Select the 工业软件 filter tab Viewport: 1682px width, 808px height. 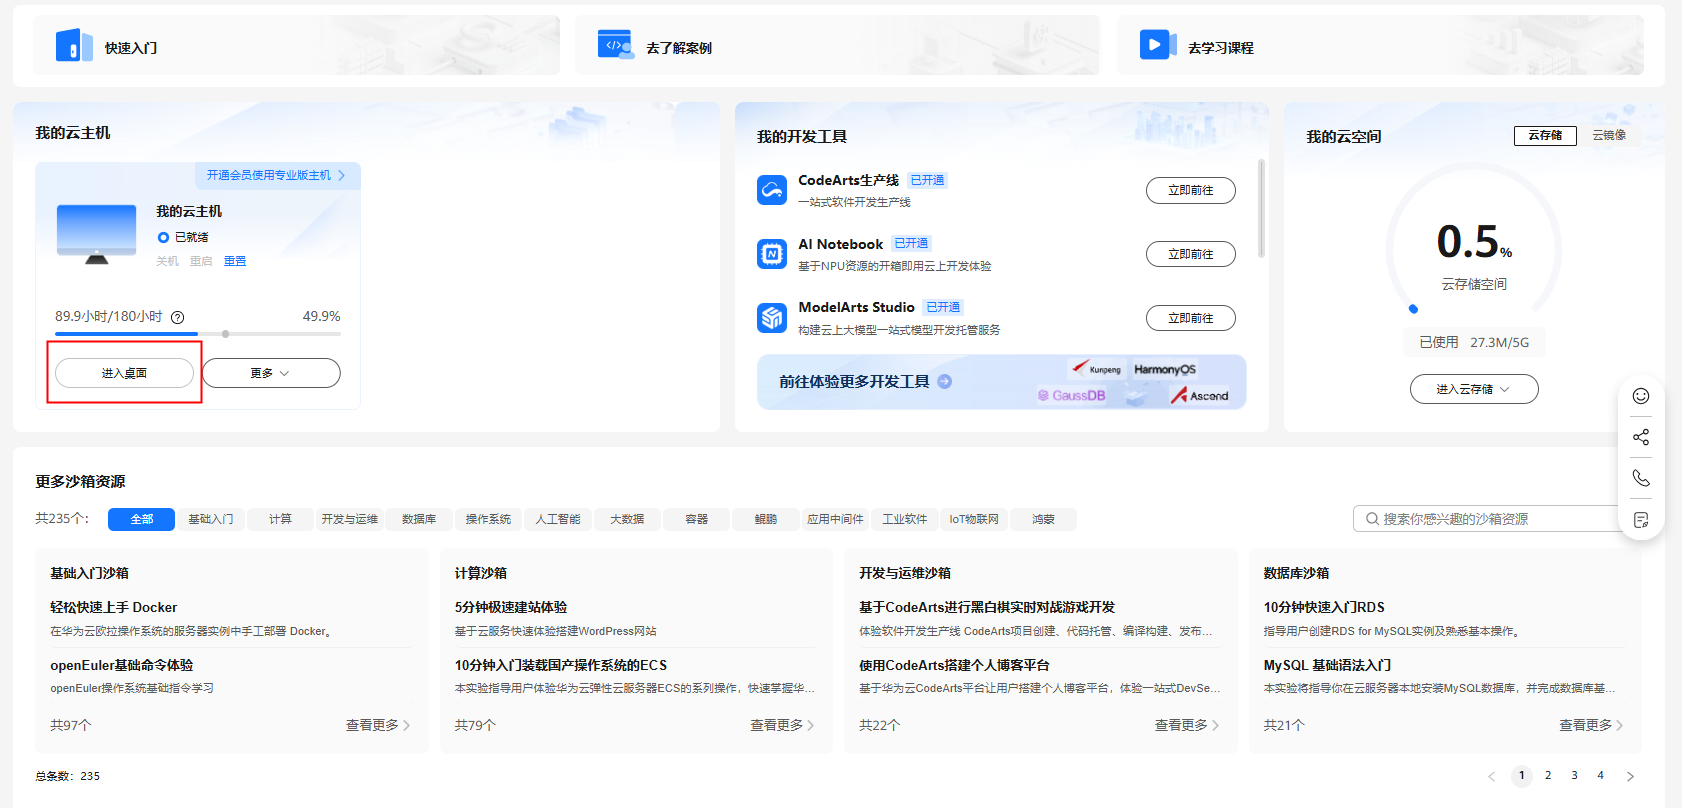905,519
